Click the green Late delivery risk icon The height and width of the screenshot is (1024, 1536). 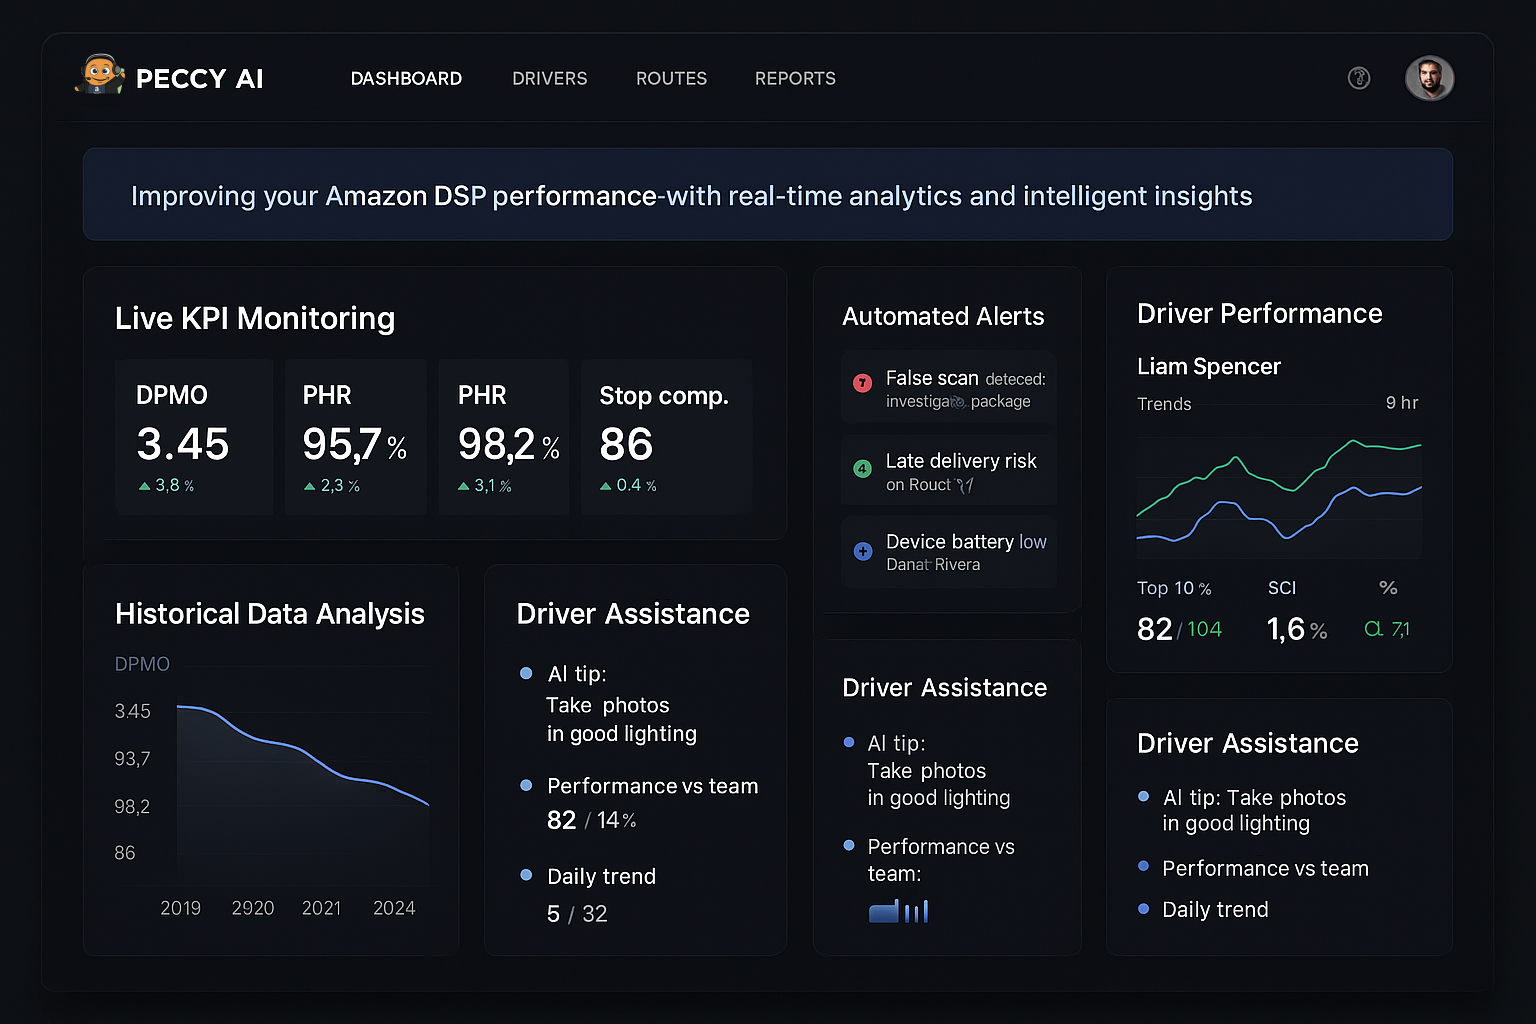click(862, 468)
